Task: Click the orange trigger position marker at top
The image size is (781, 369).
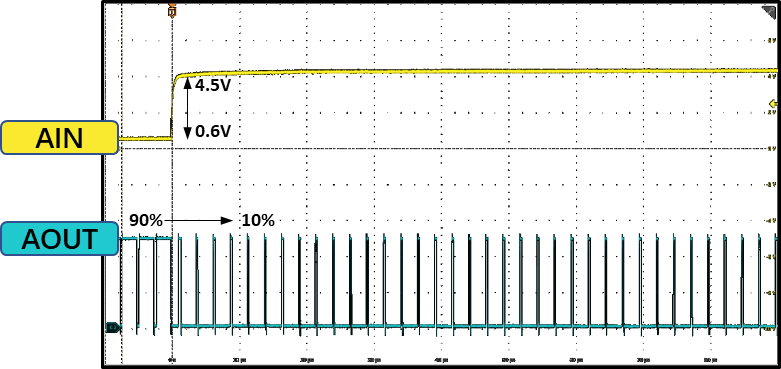Action: click(172, 10)
